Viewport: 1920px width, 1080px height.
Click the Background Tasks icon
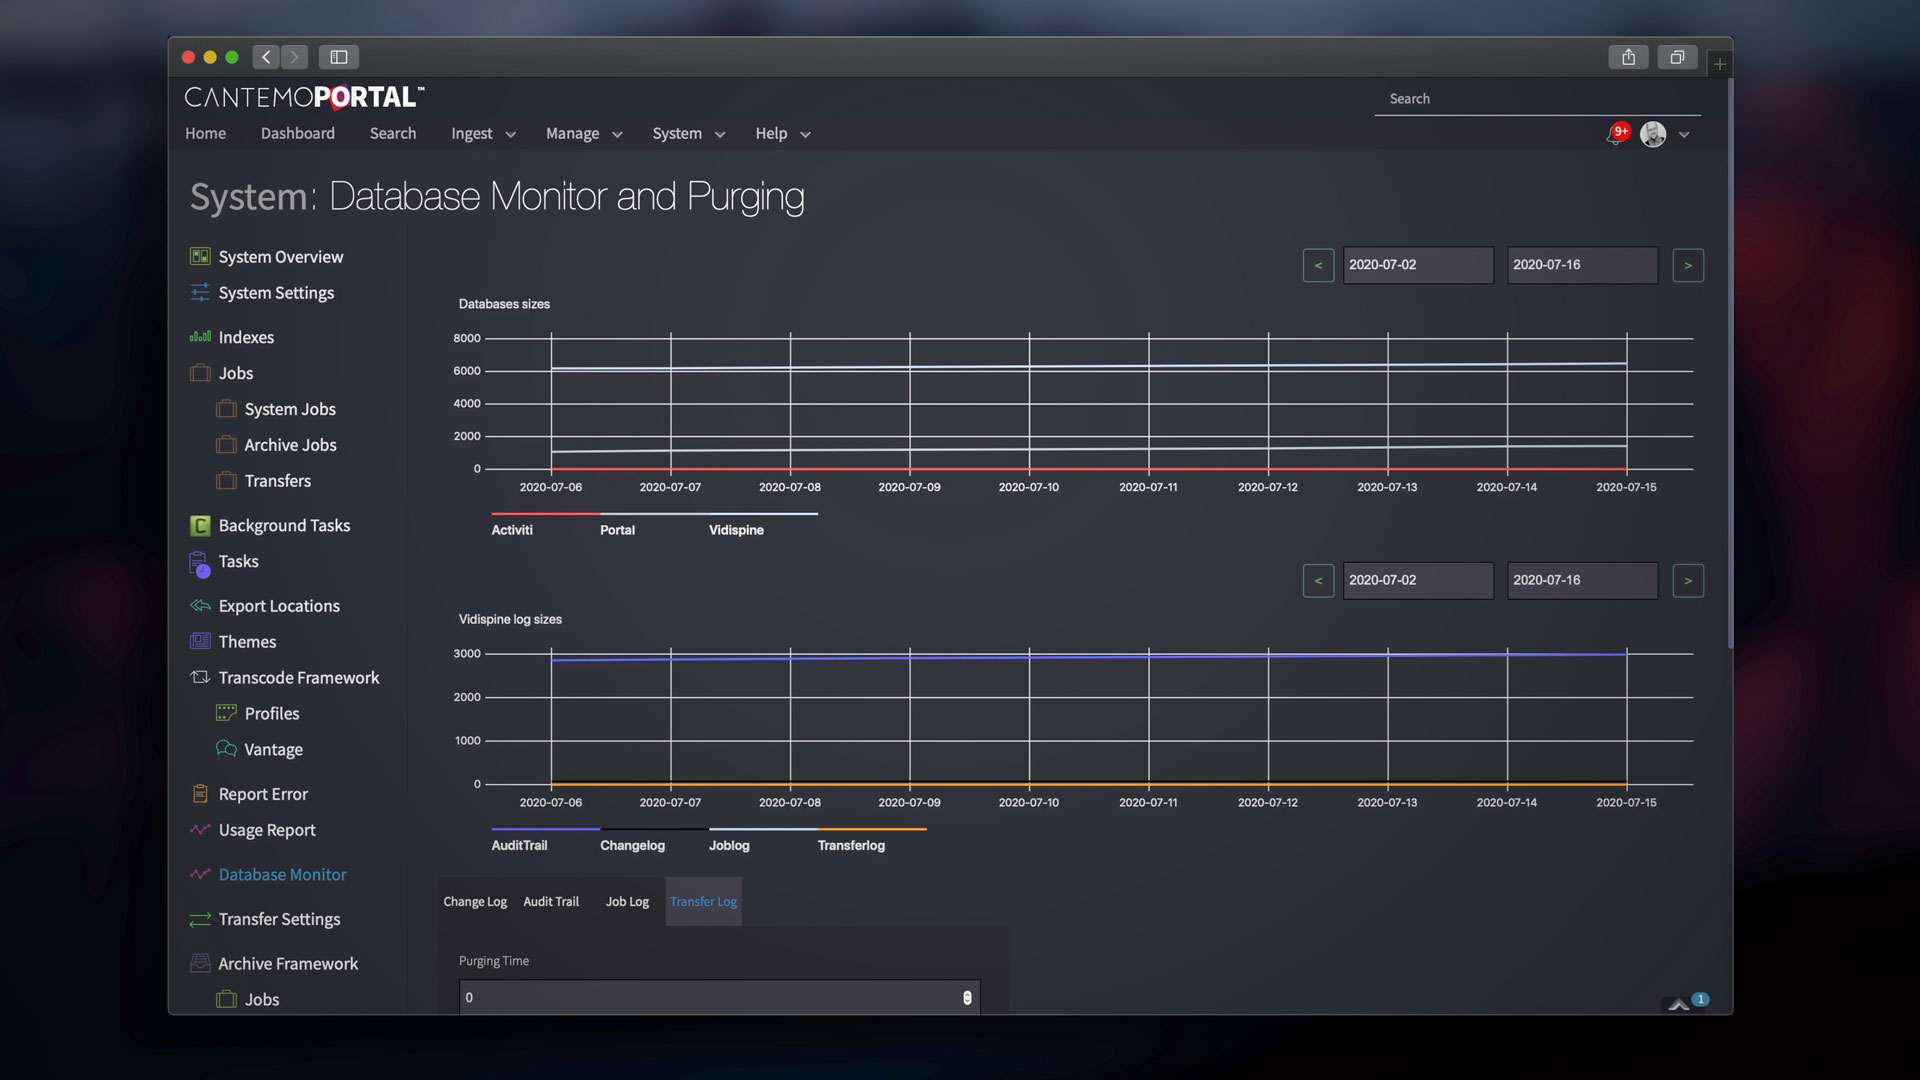[x=200, y=526]
